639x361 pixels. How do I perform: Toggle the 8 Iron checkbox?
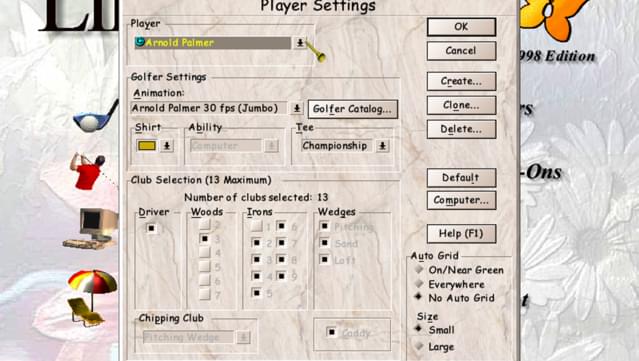click(281, 259)
